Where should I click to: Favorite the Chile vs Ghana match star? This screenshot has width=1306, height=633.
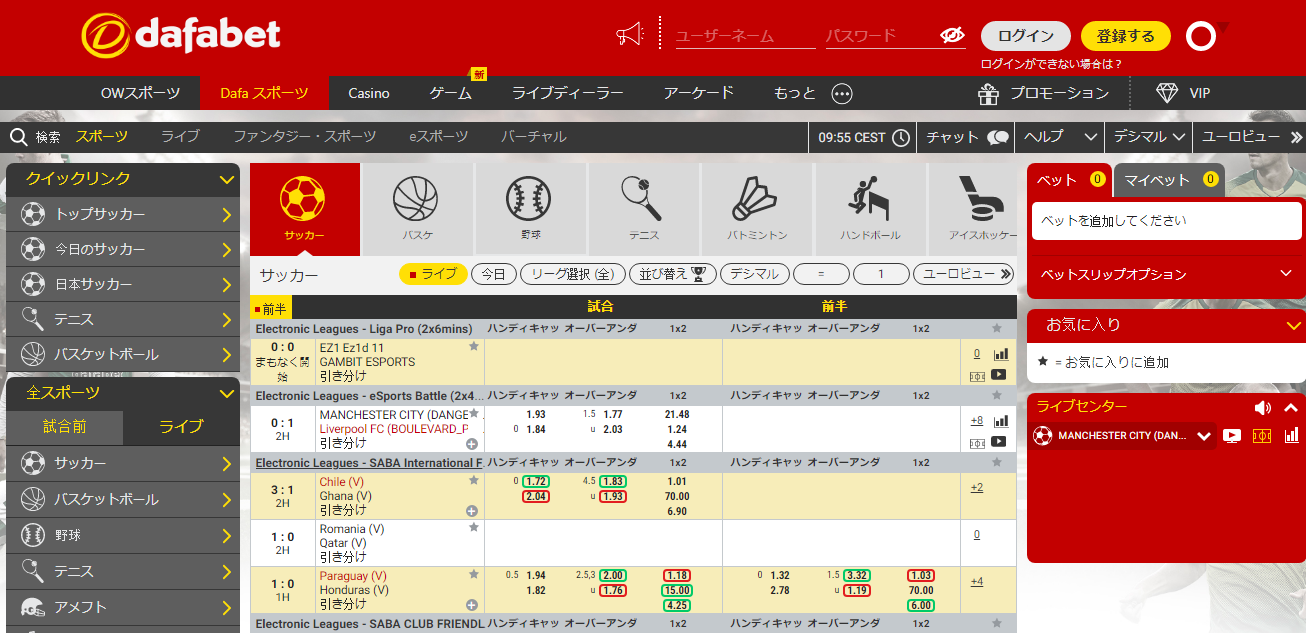473,481
